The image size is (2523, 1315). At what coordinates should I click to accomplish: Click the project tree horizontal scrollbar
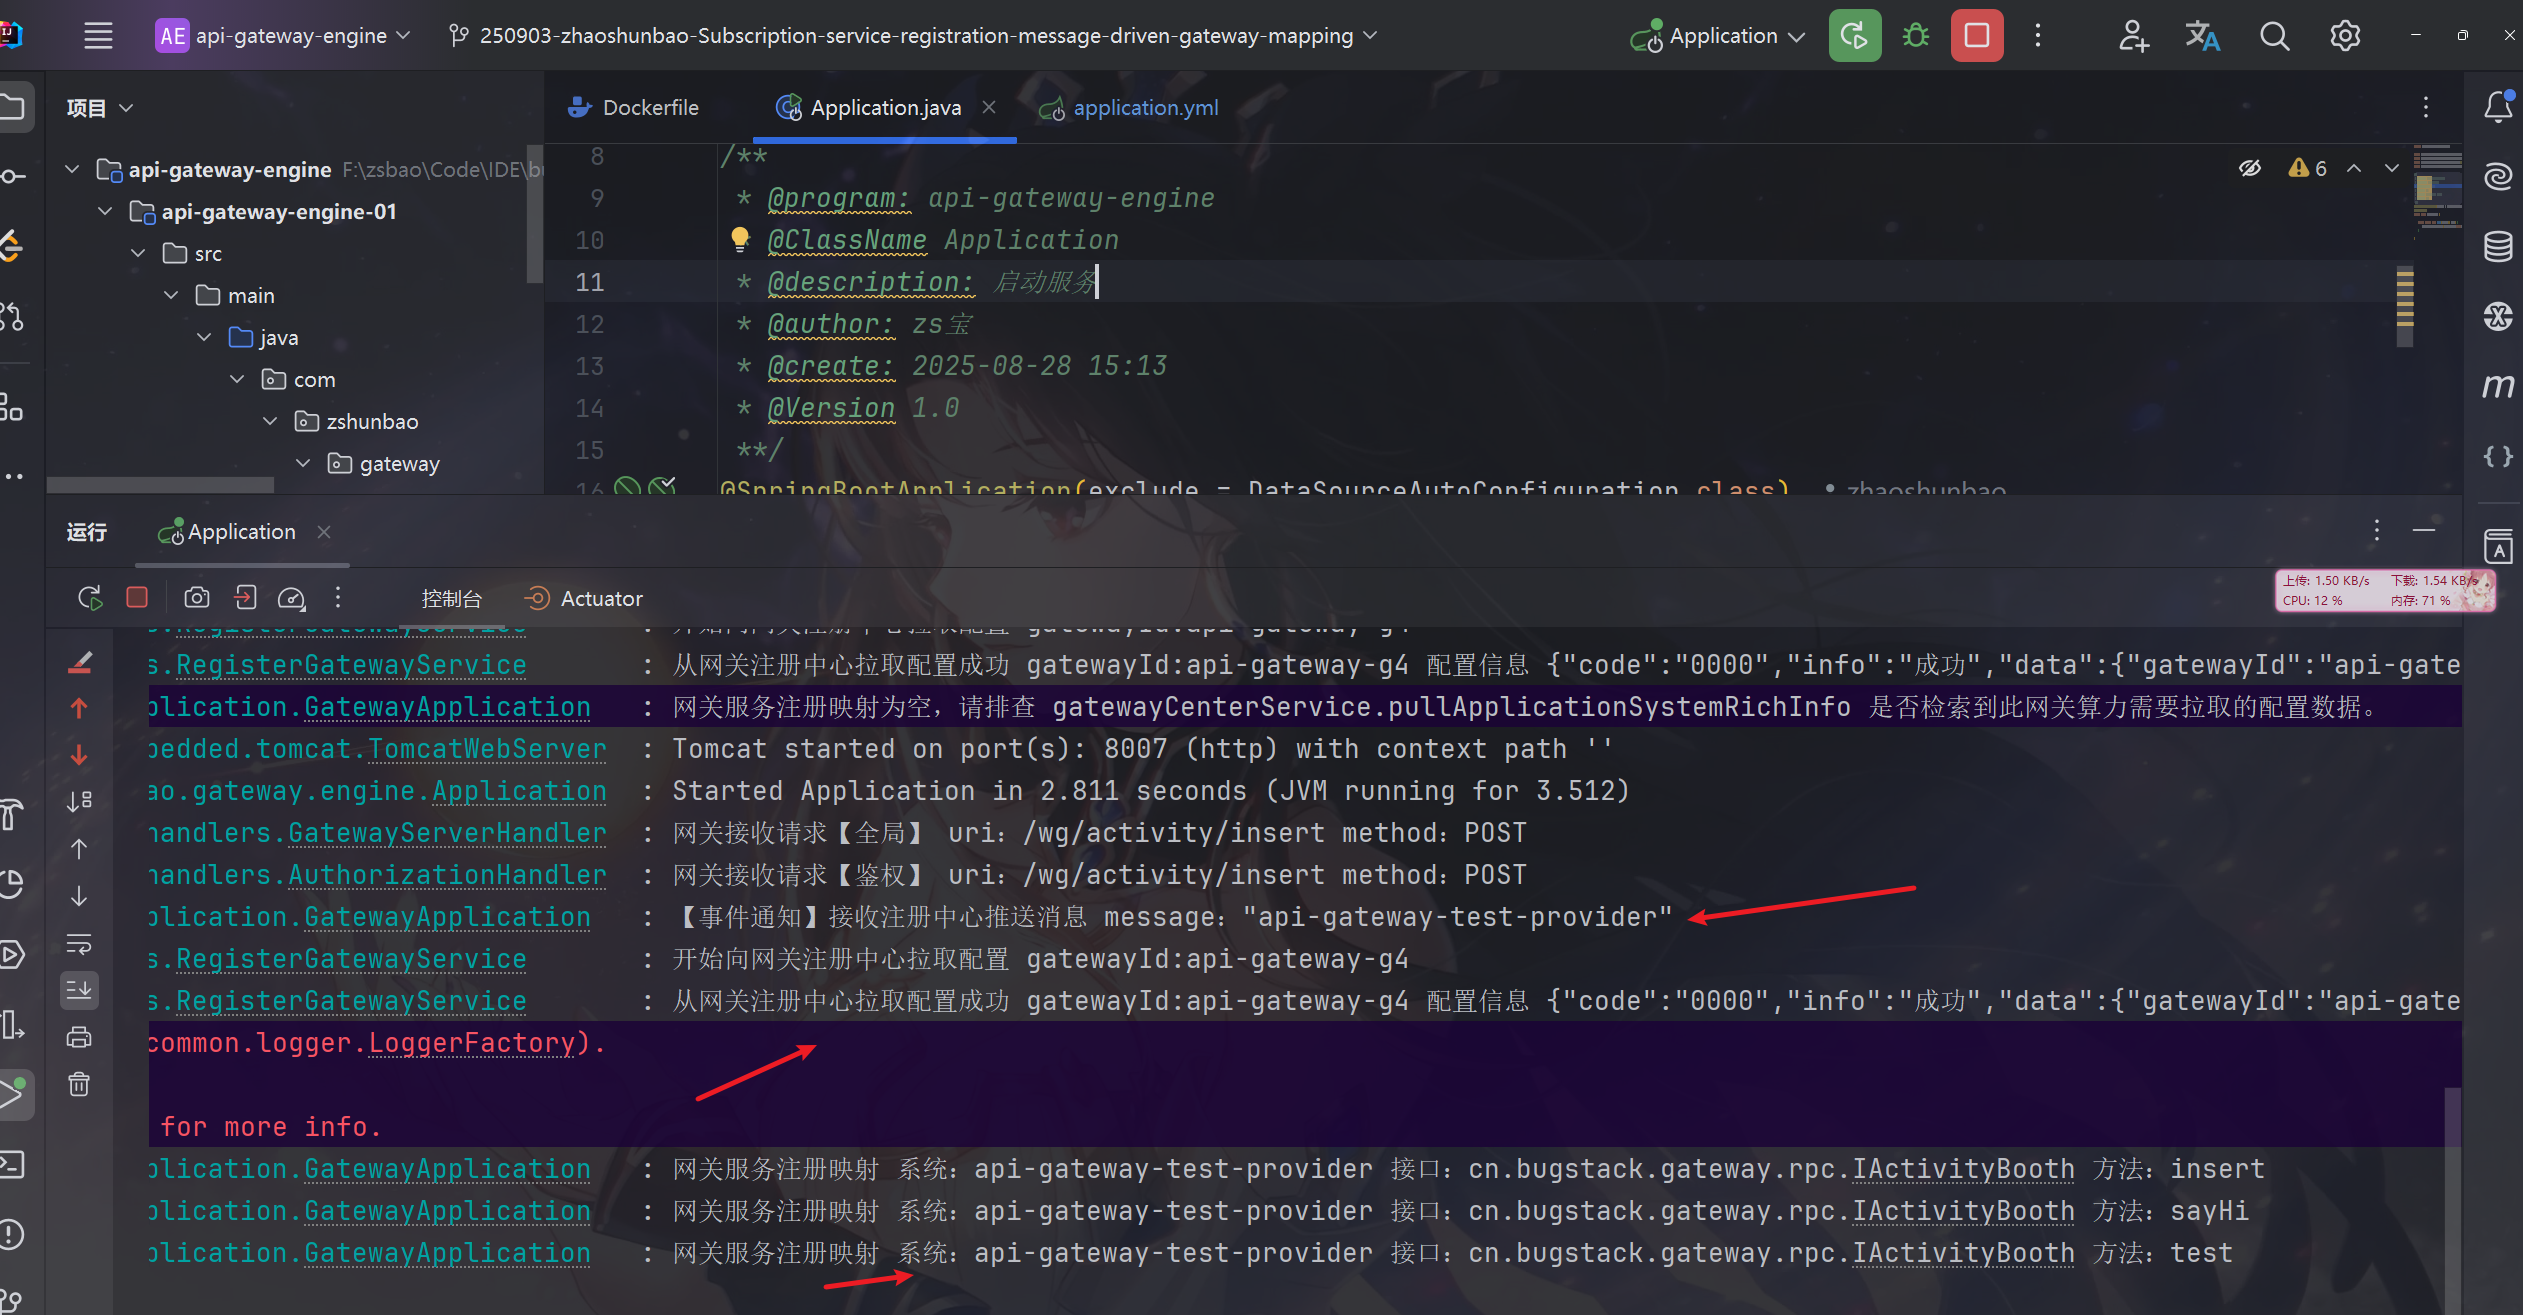(160, 485)
